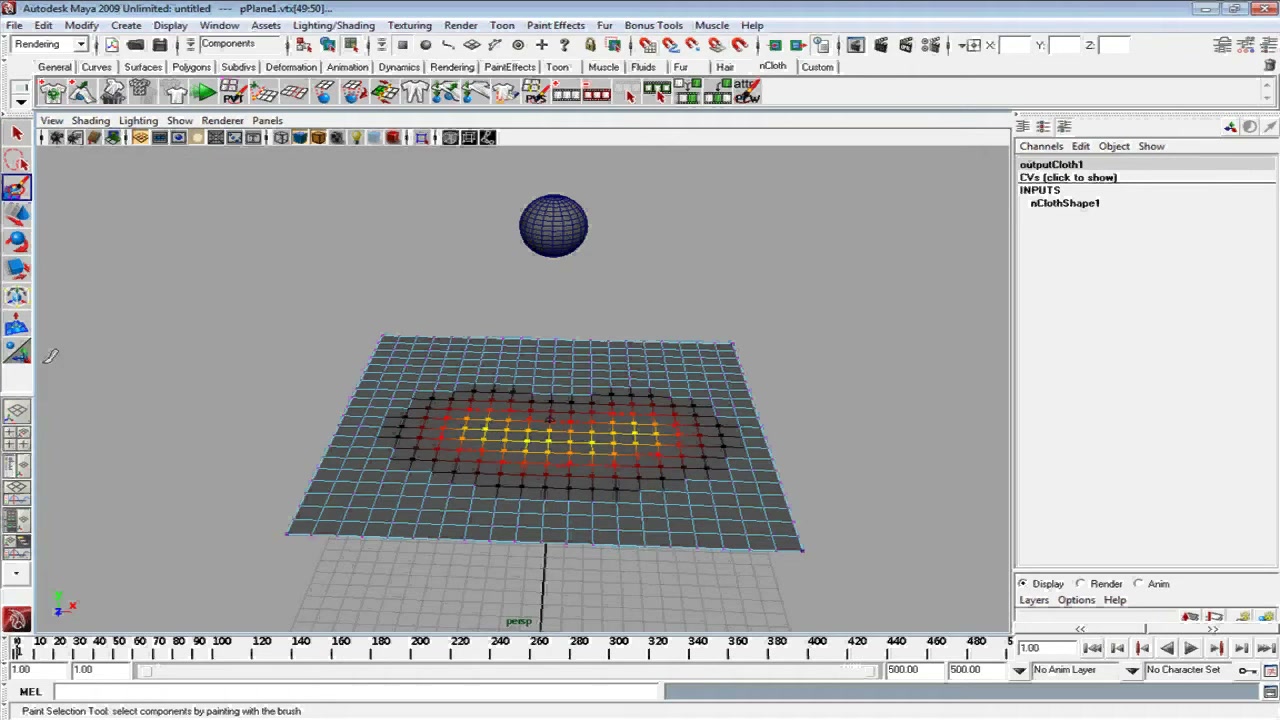1280x720 pixels.
Task: Click the green play arrow shelf icon
Action: point(204,92)
